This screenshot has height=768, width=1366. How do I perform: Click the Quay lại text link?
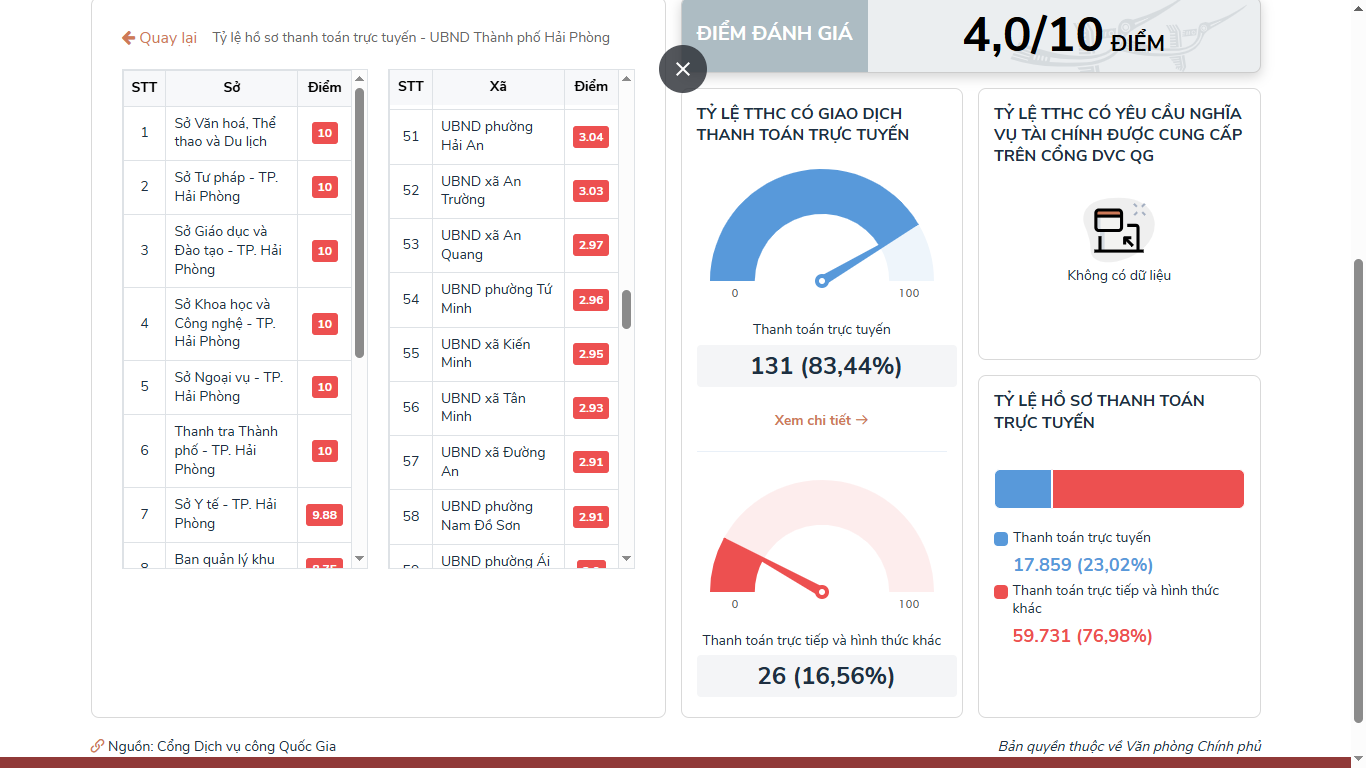click(167, 38)
